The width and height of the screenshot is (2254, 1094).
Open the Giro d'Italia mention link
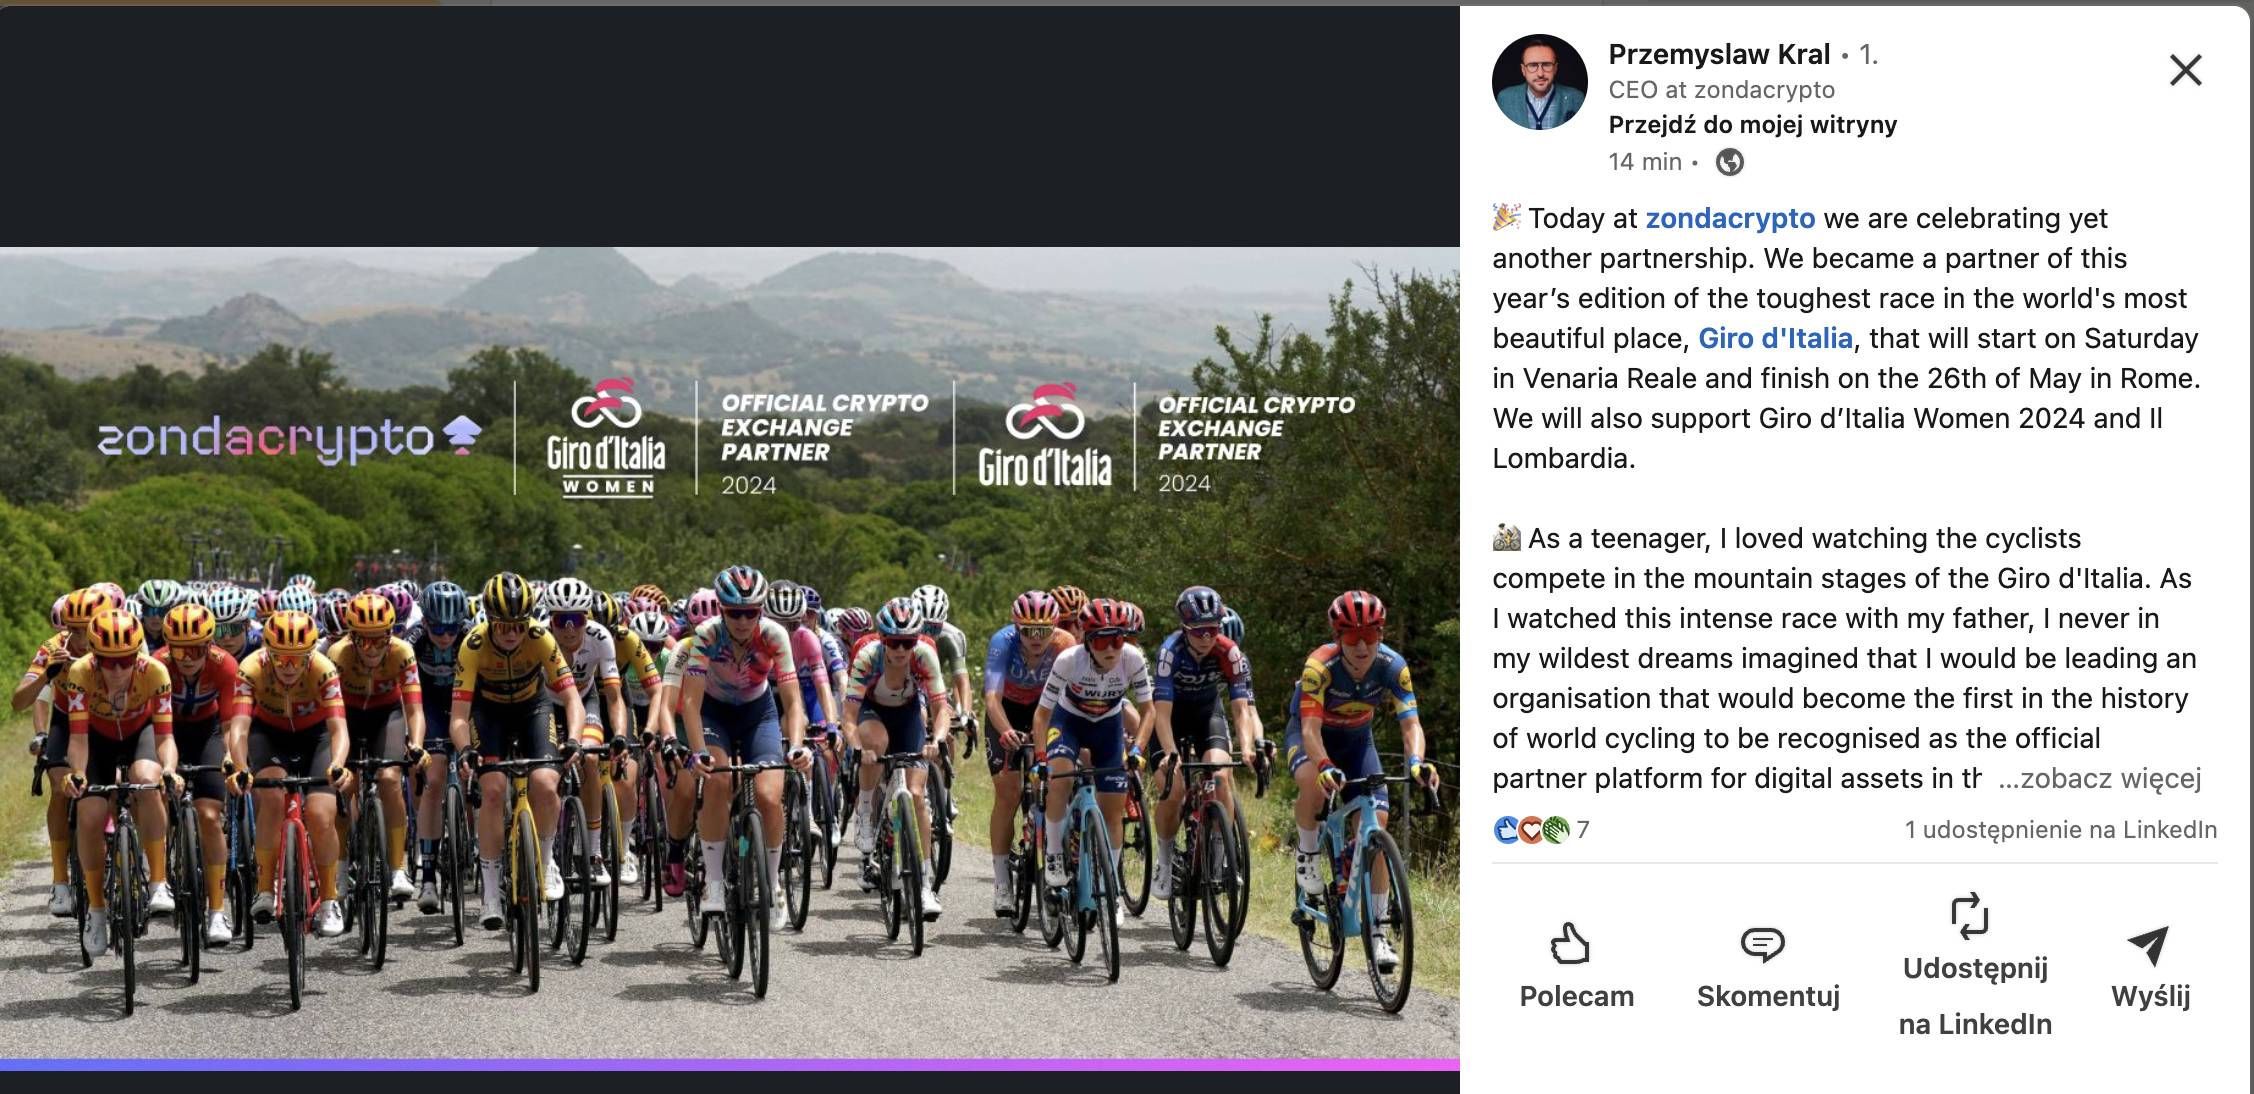click(1775, 338)
